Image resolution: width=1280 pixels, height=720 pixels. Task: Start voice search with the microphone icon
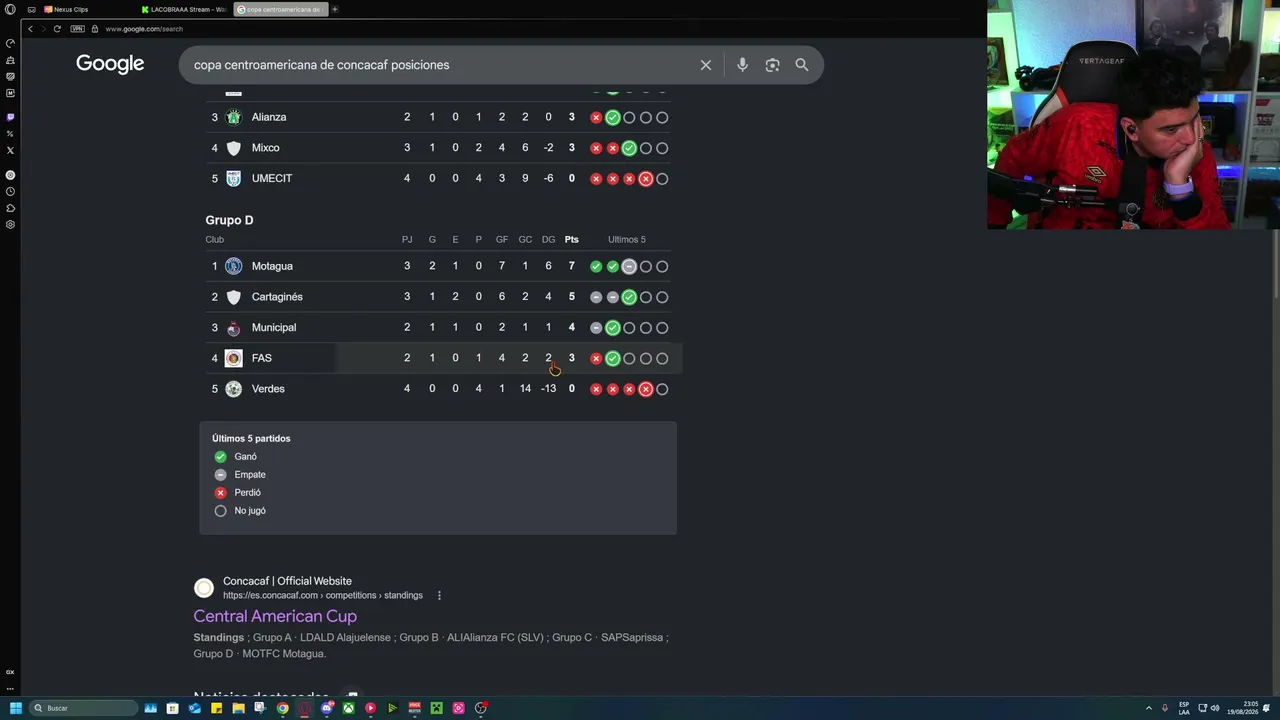pos(742,65)
